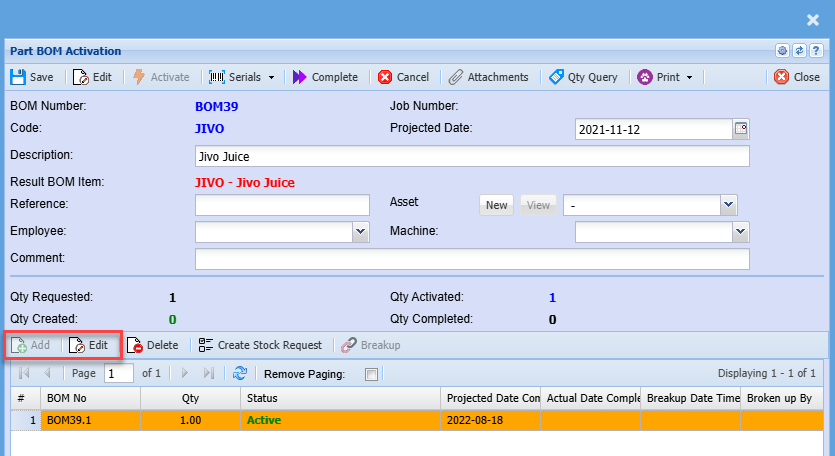Cancel the BOM activation
The height and width of the screenshot is (456, 835).
[403, 77]
